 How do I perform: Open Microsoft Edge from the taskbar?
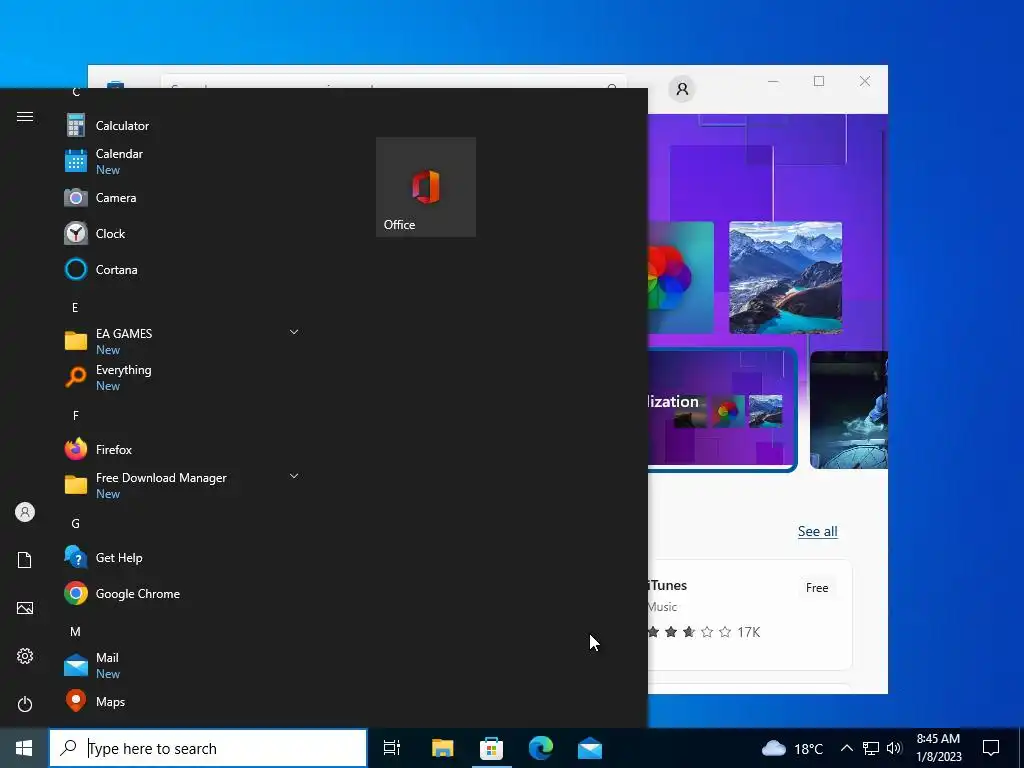[541, 748]
